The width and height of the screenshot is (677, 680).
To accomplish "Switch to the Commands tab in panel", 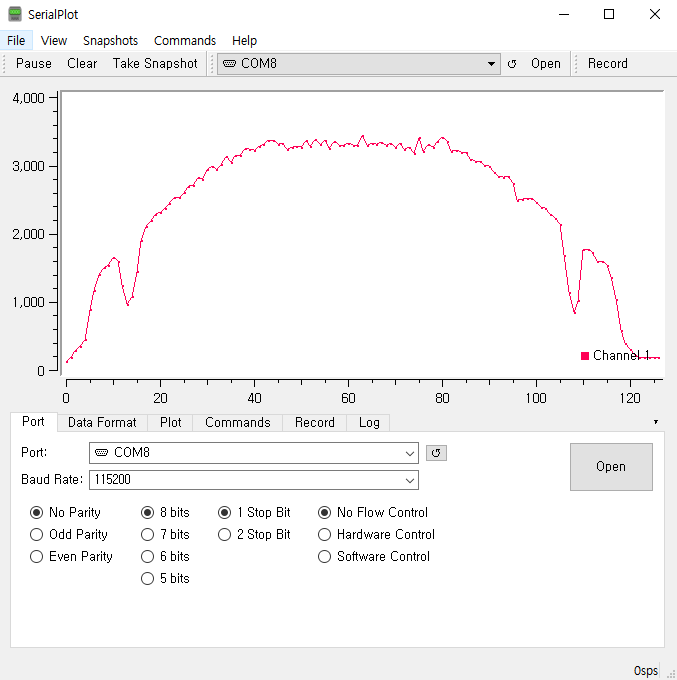I will [238, 422].
